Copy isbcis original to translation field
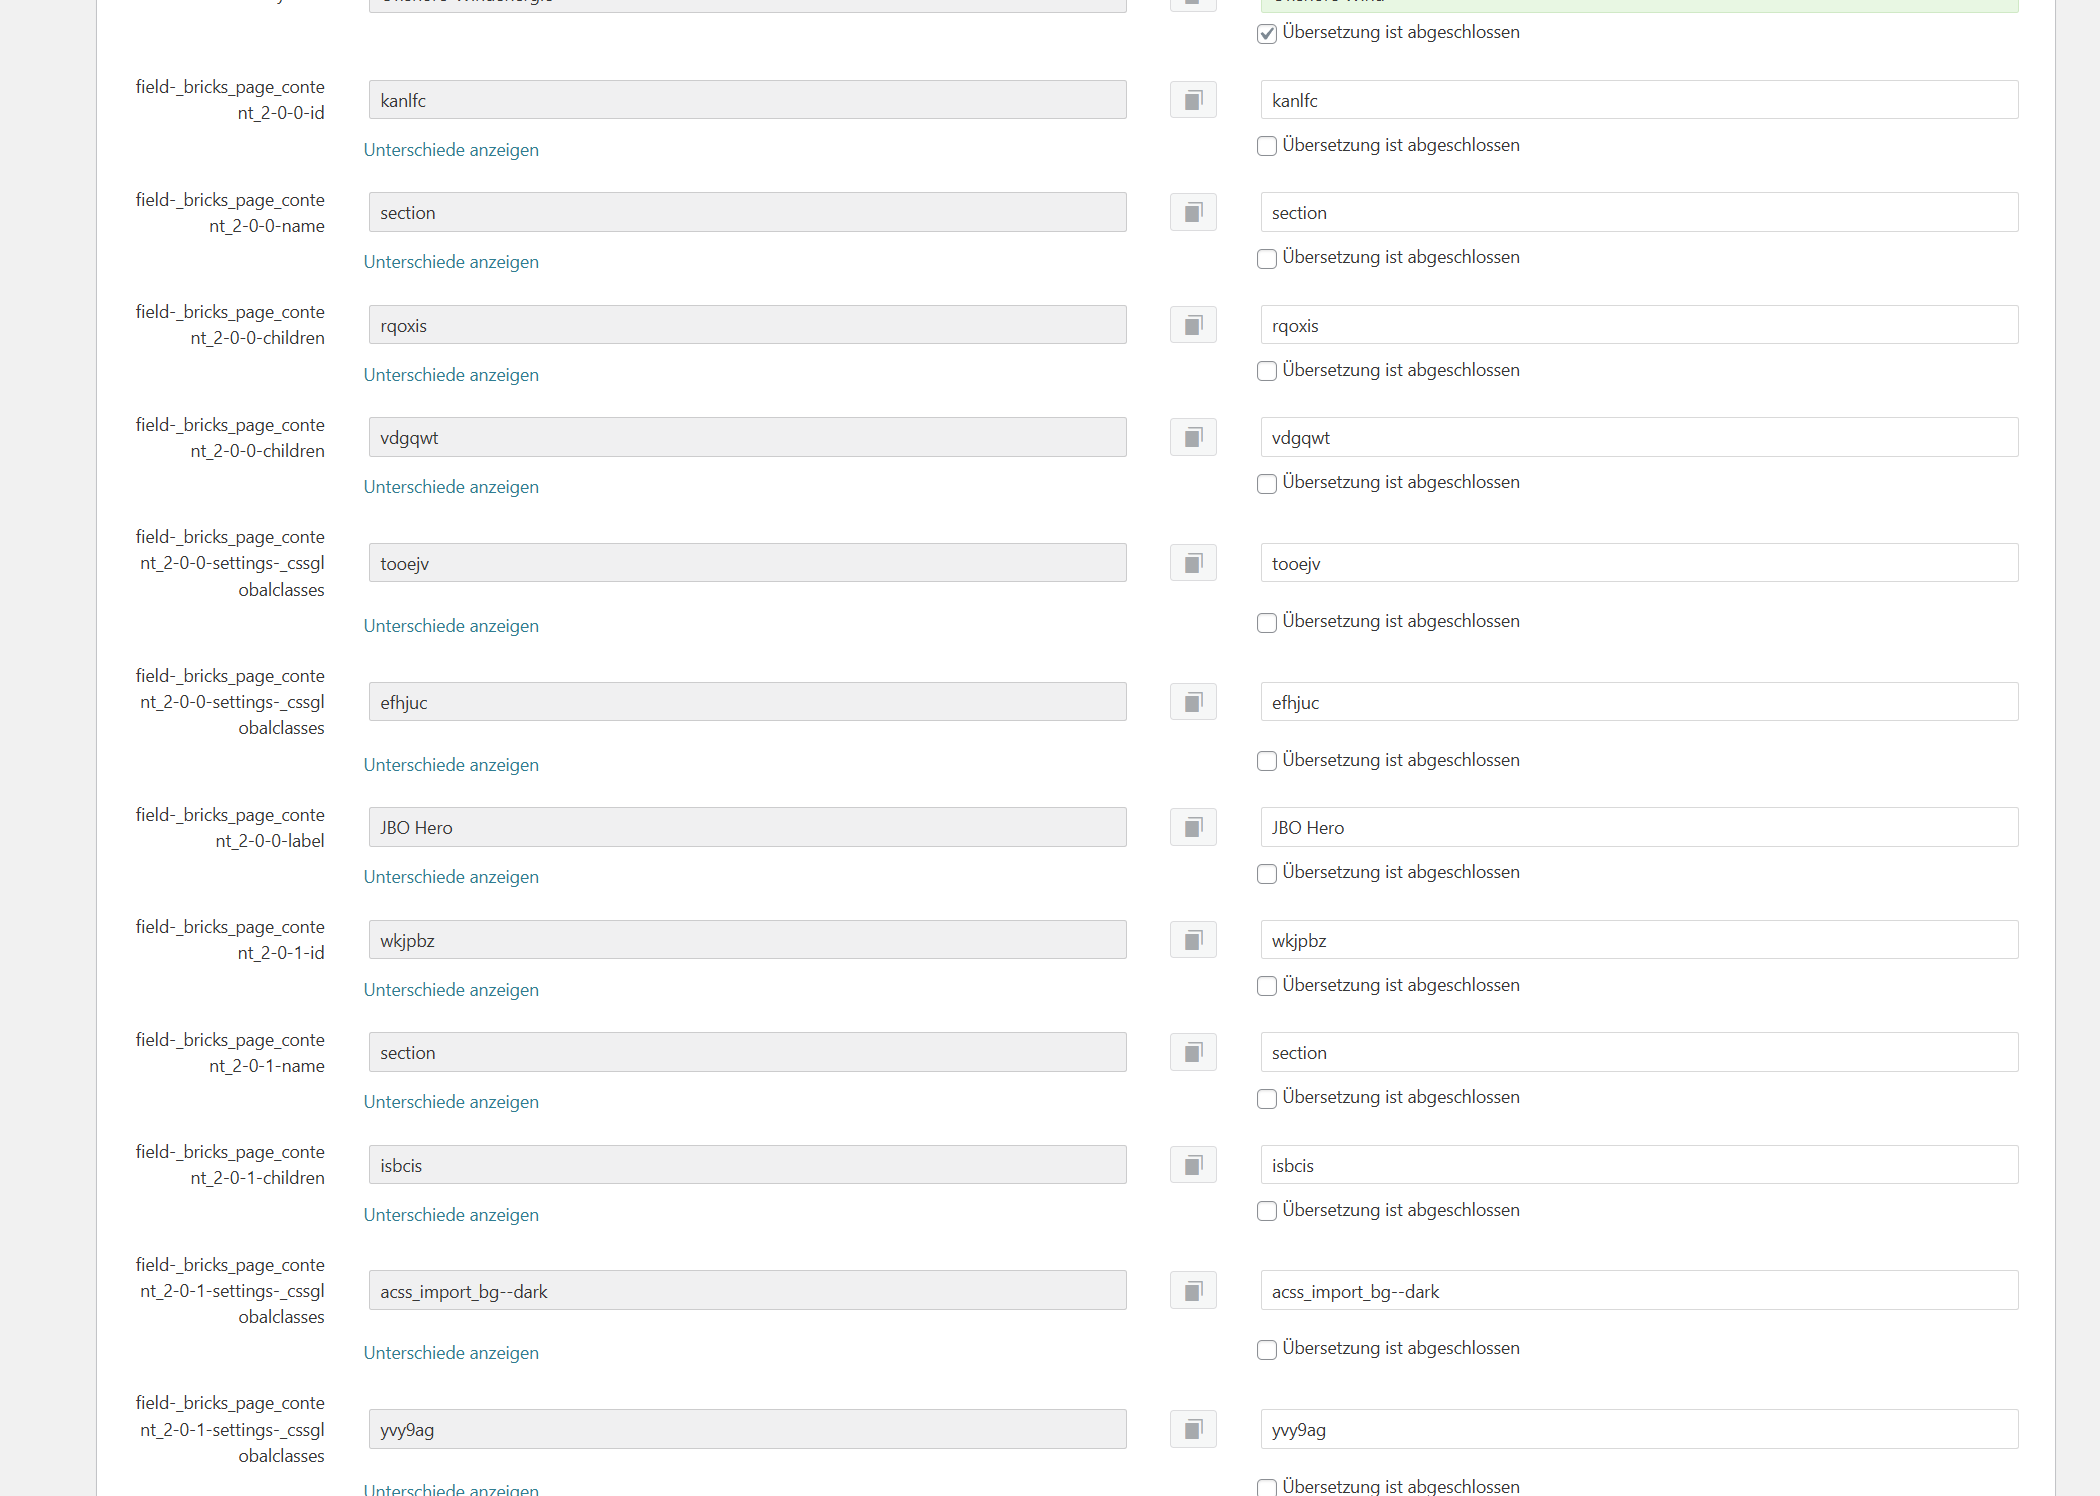 pyautogui.click(x=1193, y=1165)
